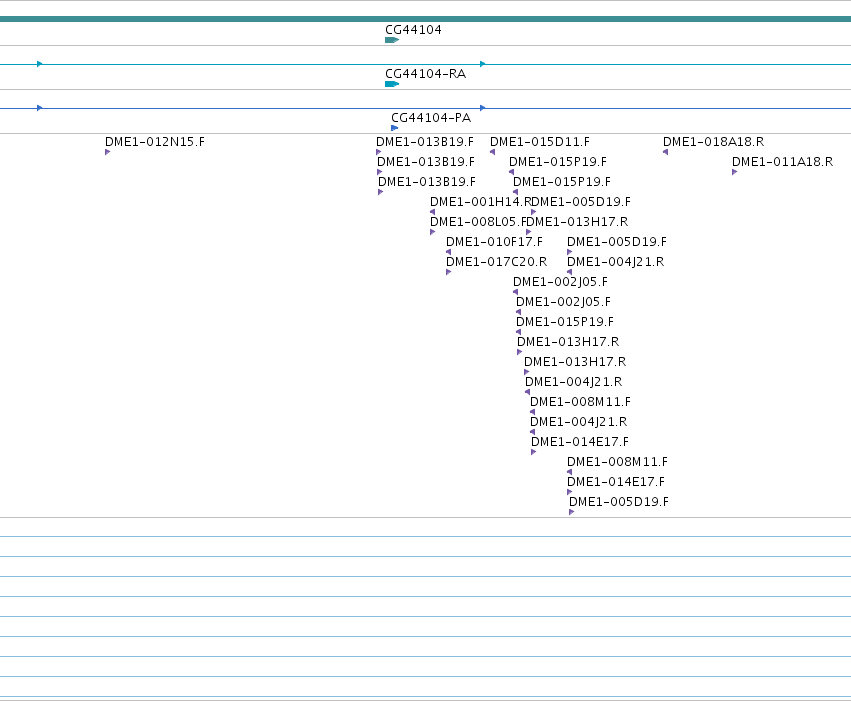This screenshot has height=701, width=851.
Task: Click DME1-013H17.R label beside DME1-008L05.F
Action: pyautogui.click(x=577, y=222)
